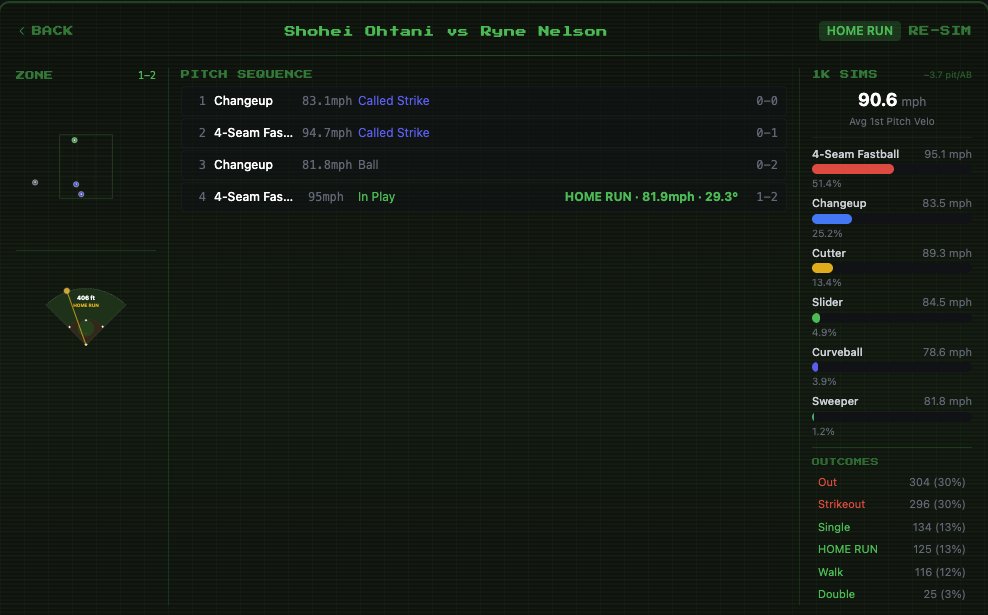Viewport: 988px width, 615px height.
Task: Select pitch 4 In Play row
Action: tap(483, 197)
